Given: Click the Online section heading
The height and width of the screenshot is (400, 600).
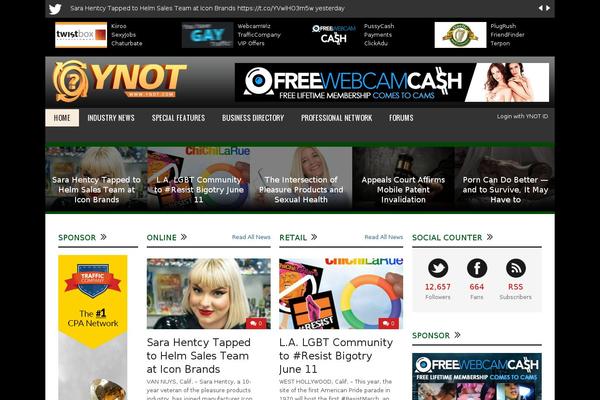Looking at the screenshot, I should (x=161, y=237).
